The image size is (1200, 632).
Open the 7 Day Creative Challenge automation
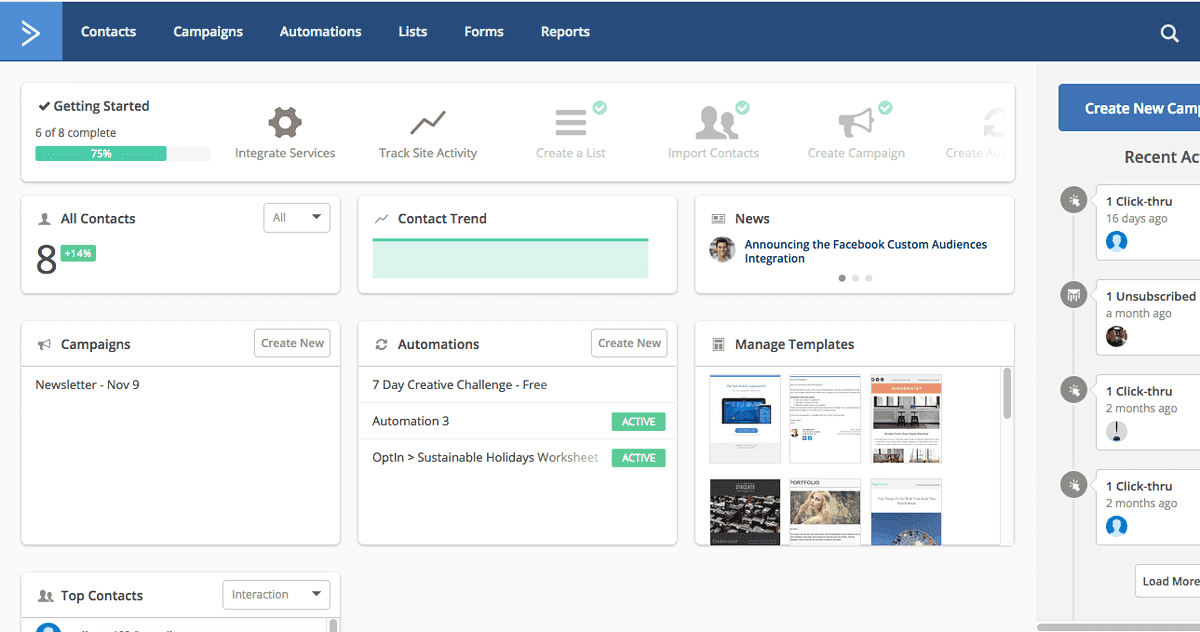[459, 385]
